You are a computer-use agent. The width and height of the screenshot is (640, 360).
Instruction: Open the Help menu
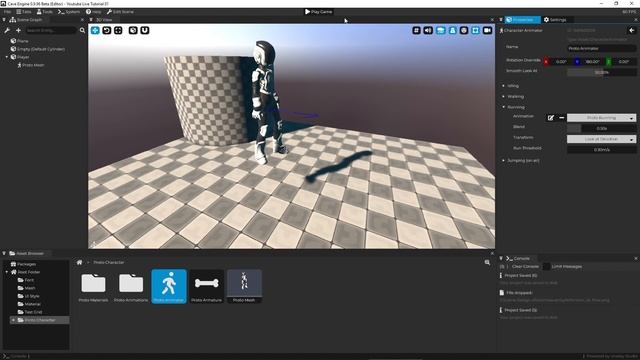93,12
